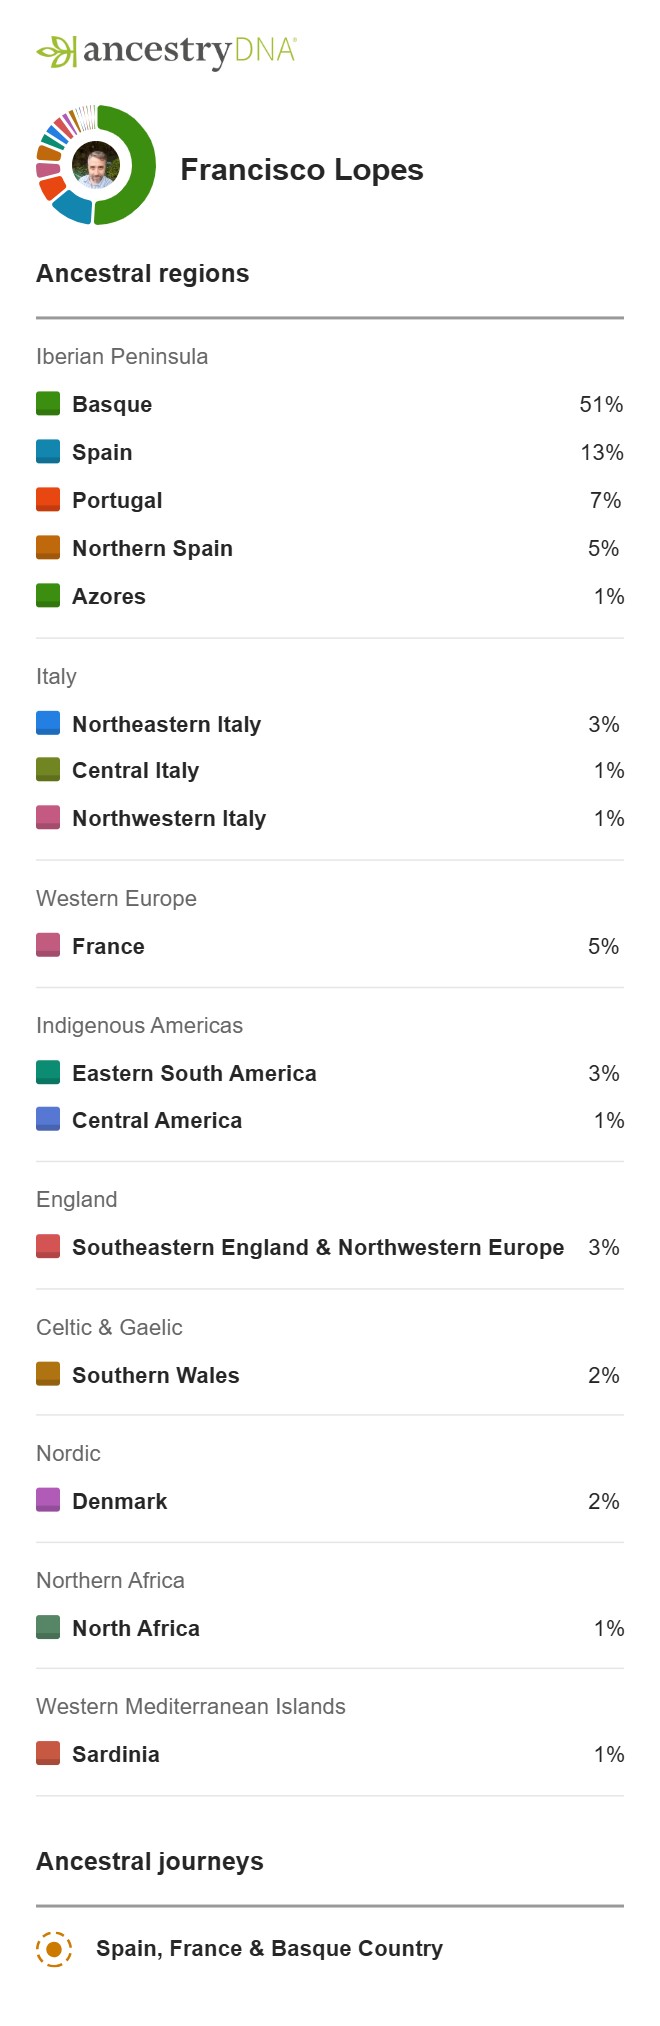
Task: Select Southeastern England & Northwestern Europe
Action: tap(318, 1248)
